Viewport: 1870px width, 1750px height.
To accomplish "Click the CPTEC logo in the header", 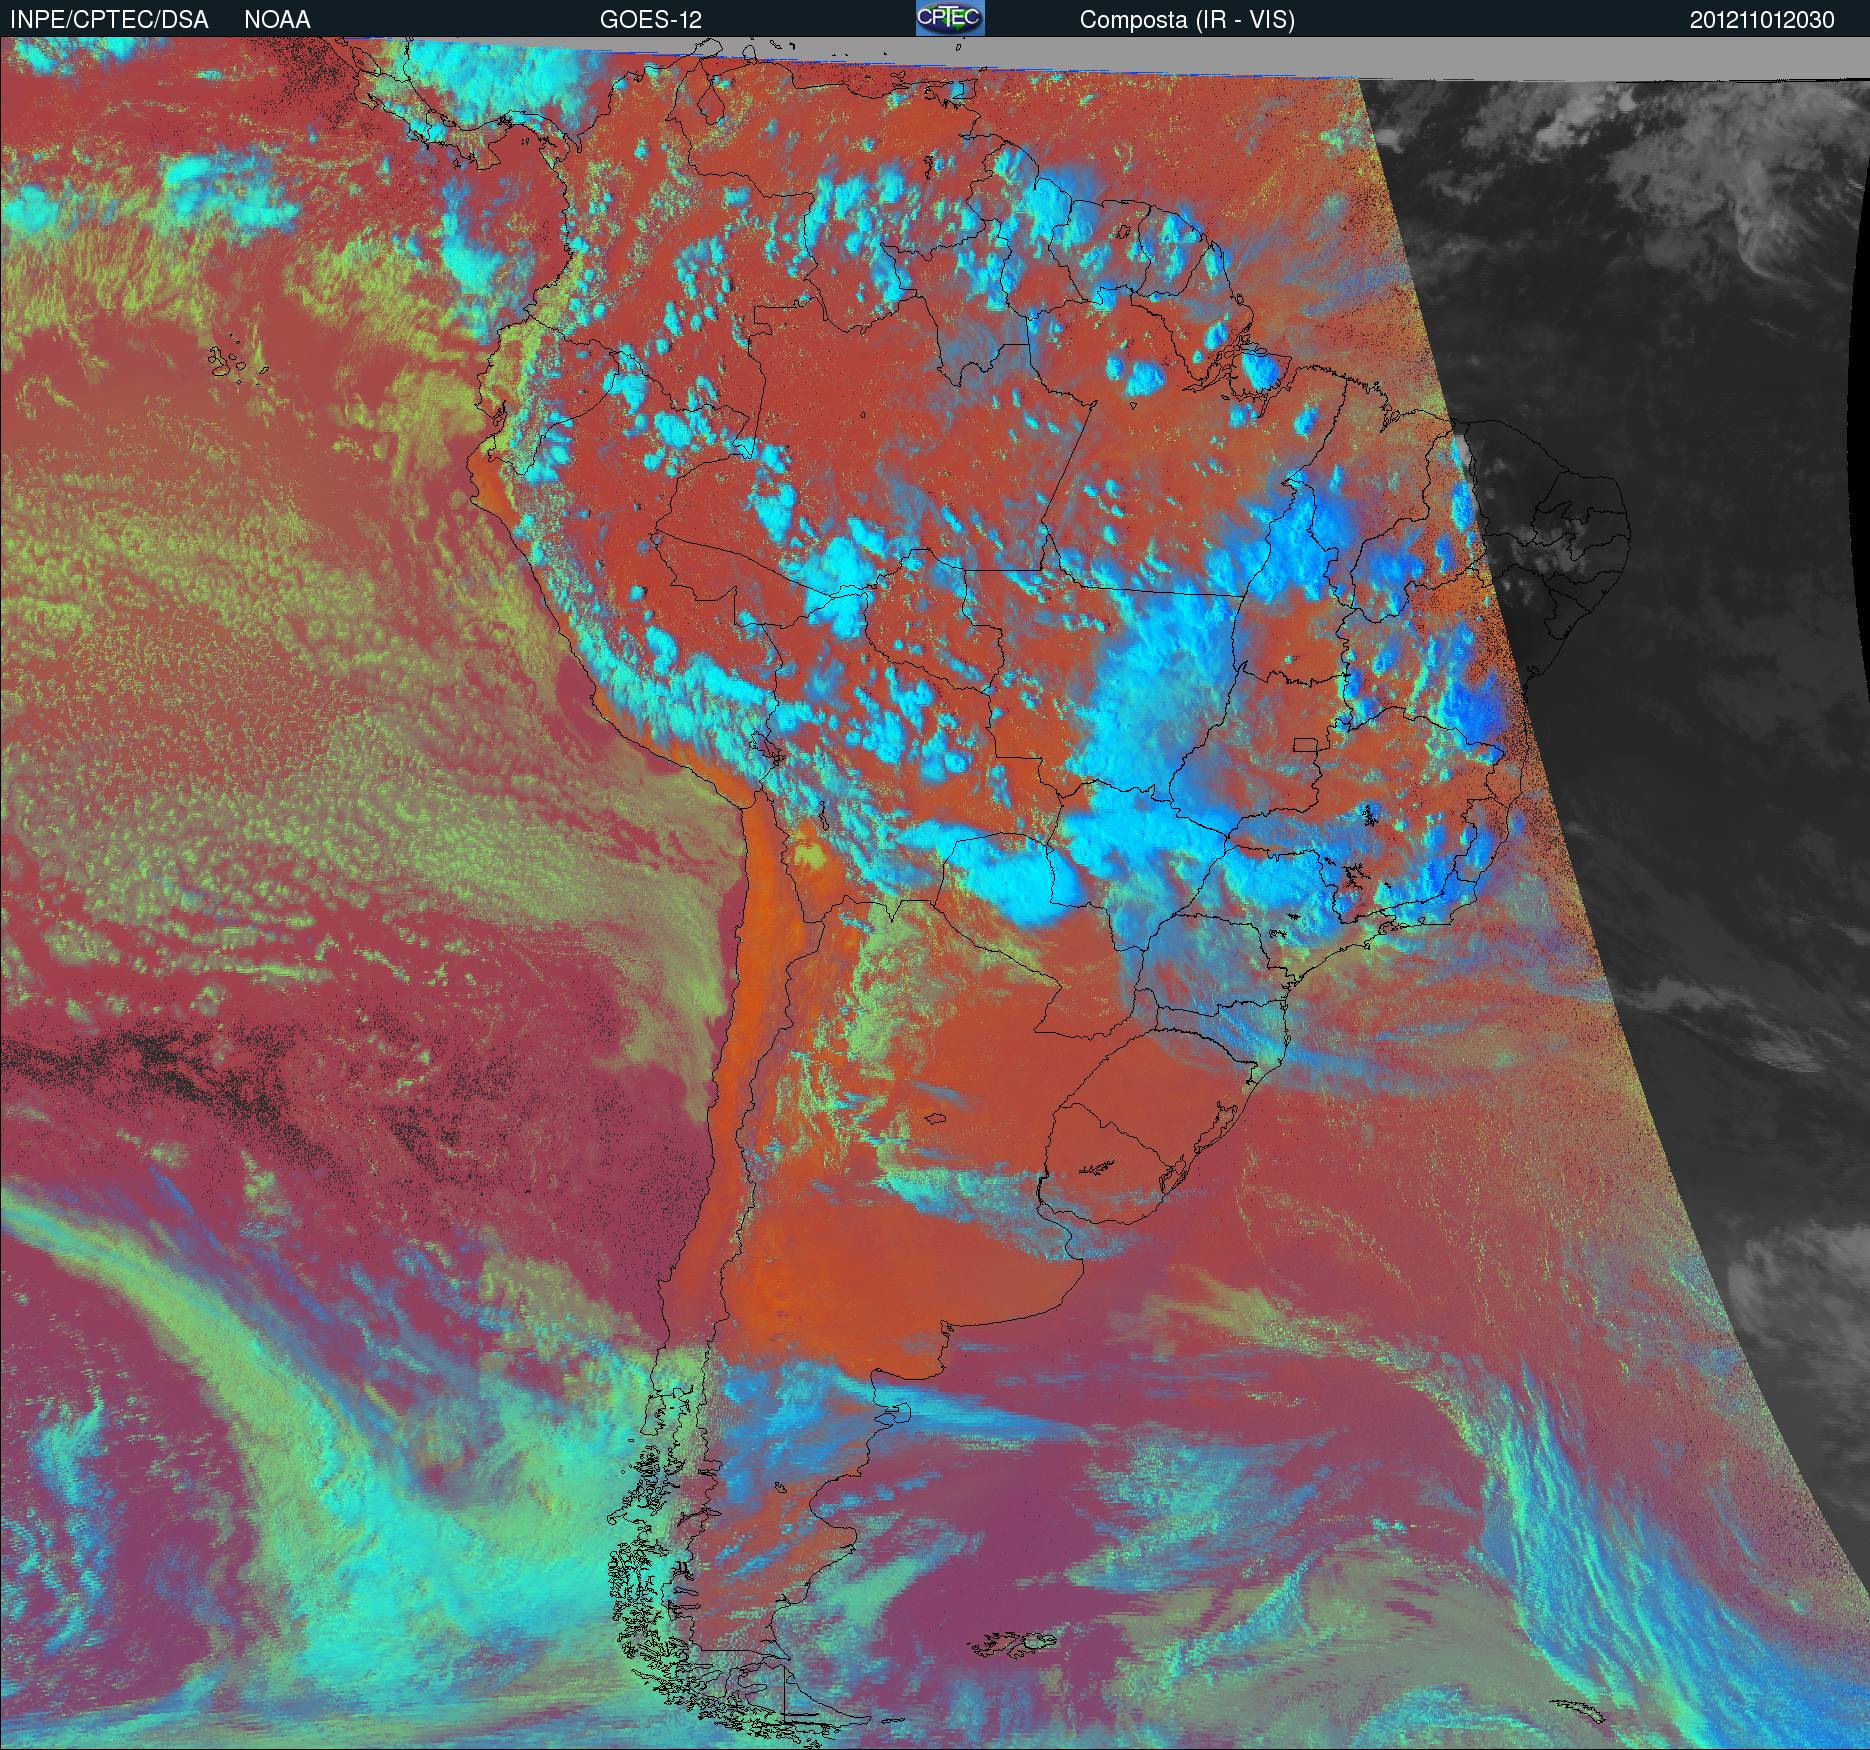I will tap(950, 19).
